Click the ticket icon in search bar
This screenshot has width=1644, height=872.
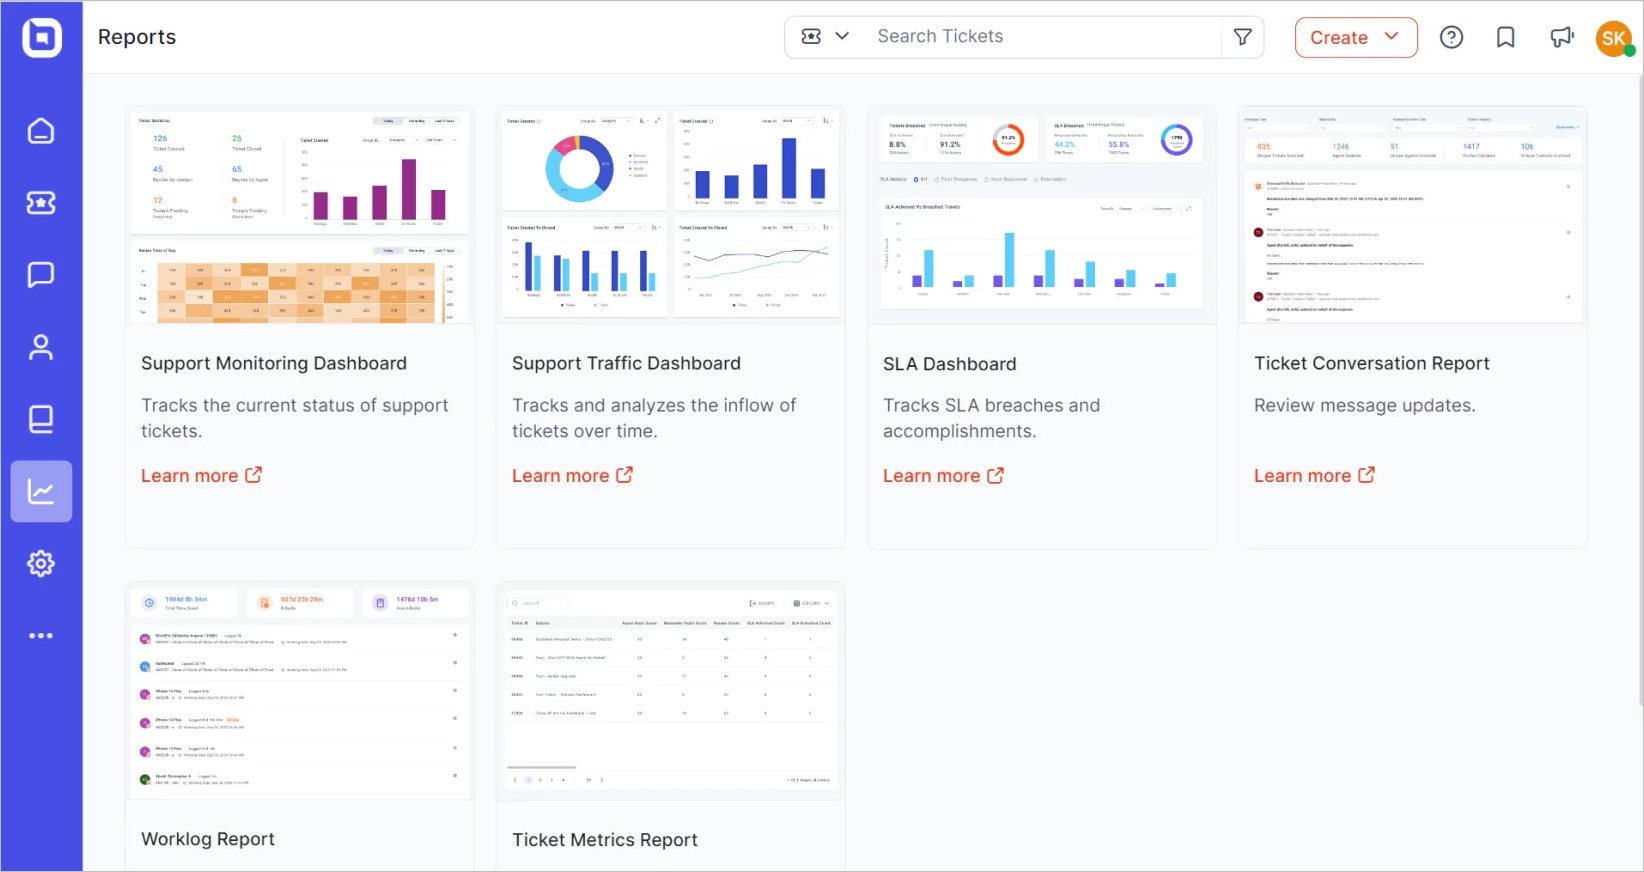[x=811, y=36]
